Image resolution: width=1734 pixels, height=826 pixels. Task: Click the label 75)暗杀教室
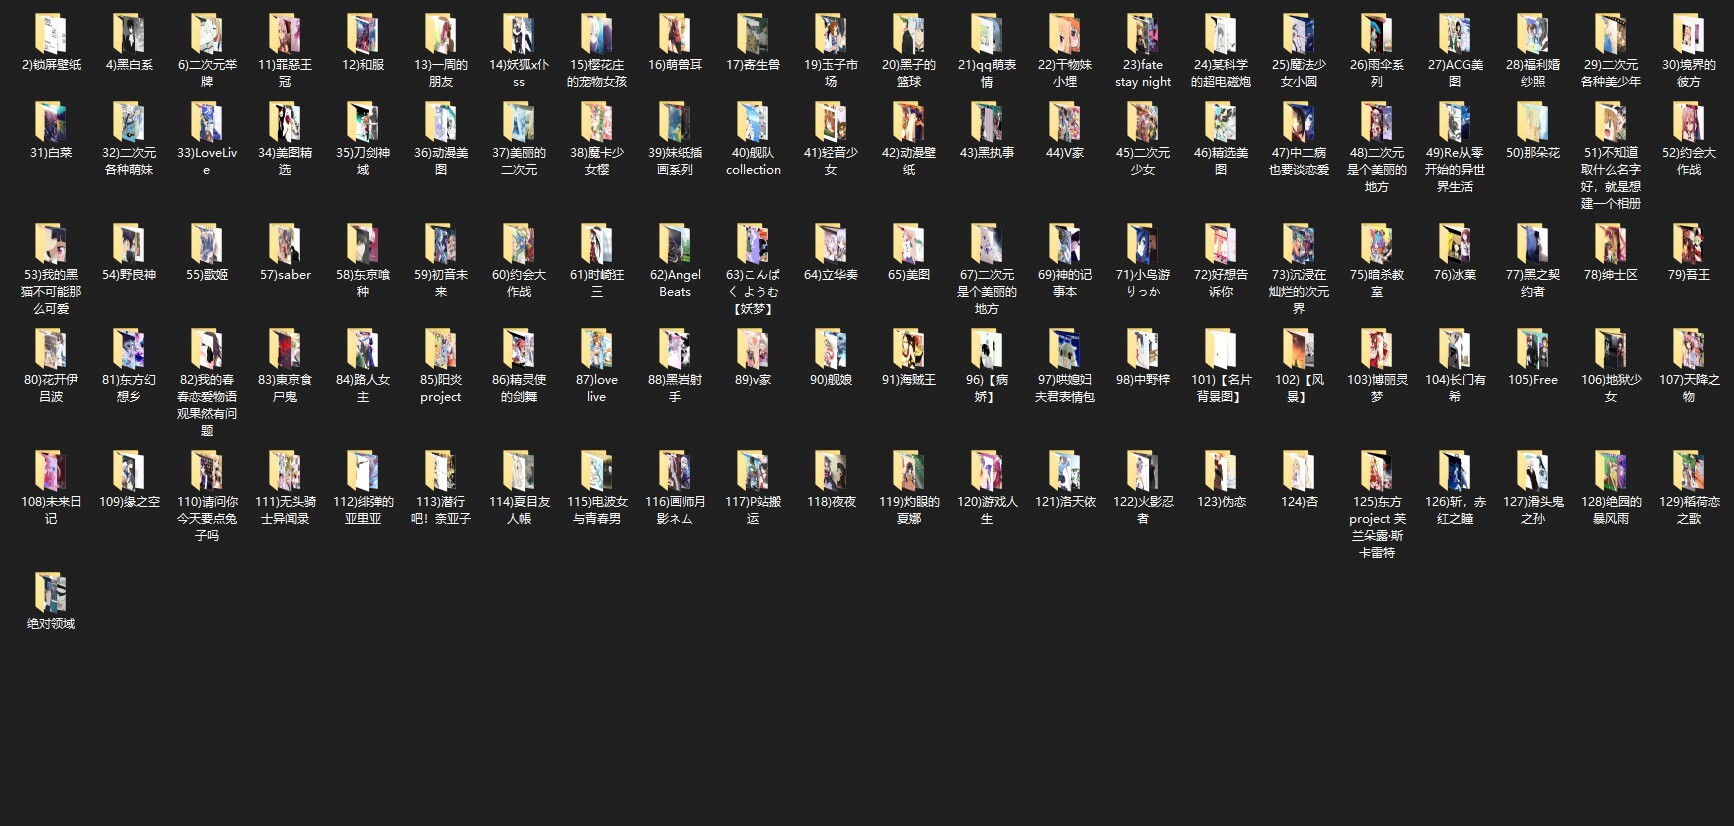pos(1376,283)
